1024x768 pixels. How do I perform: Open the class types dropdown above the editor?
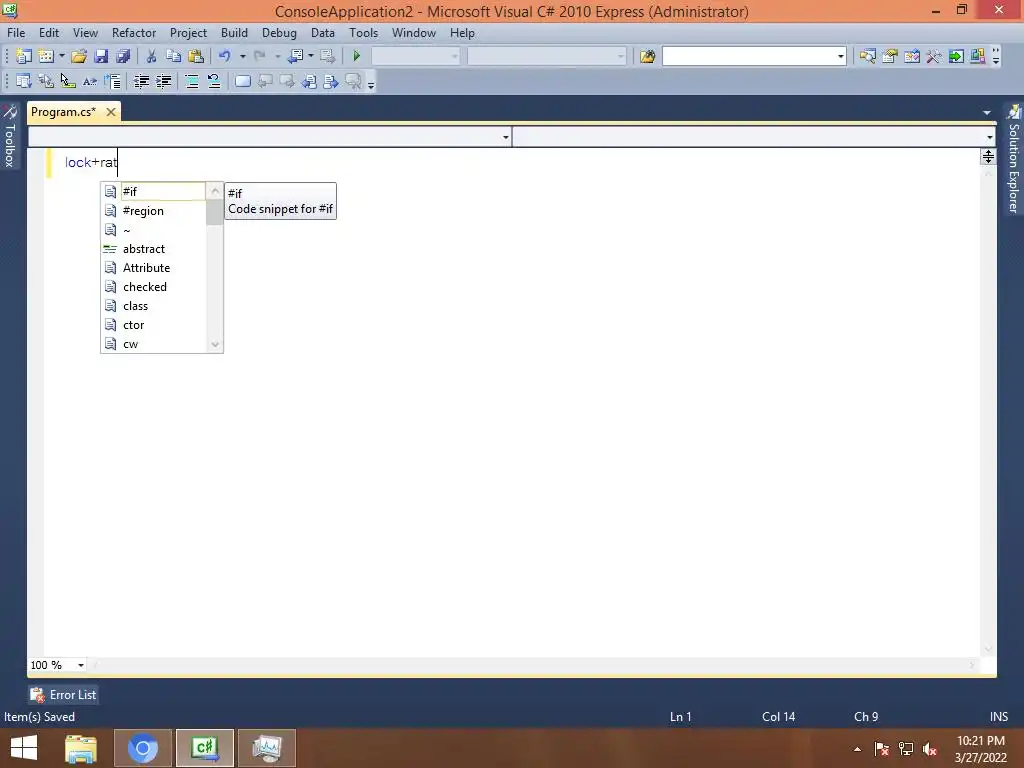pos(505,137)
